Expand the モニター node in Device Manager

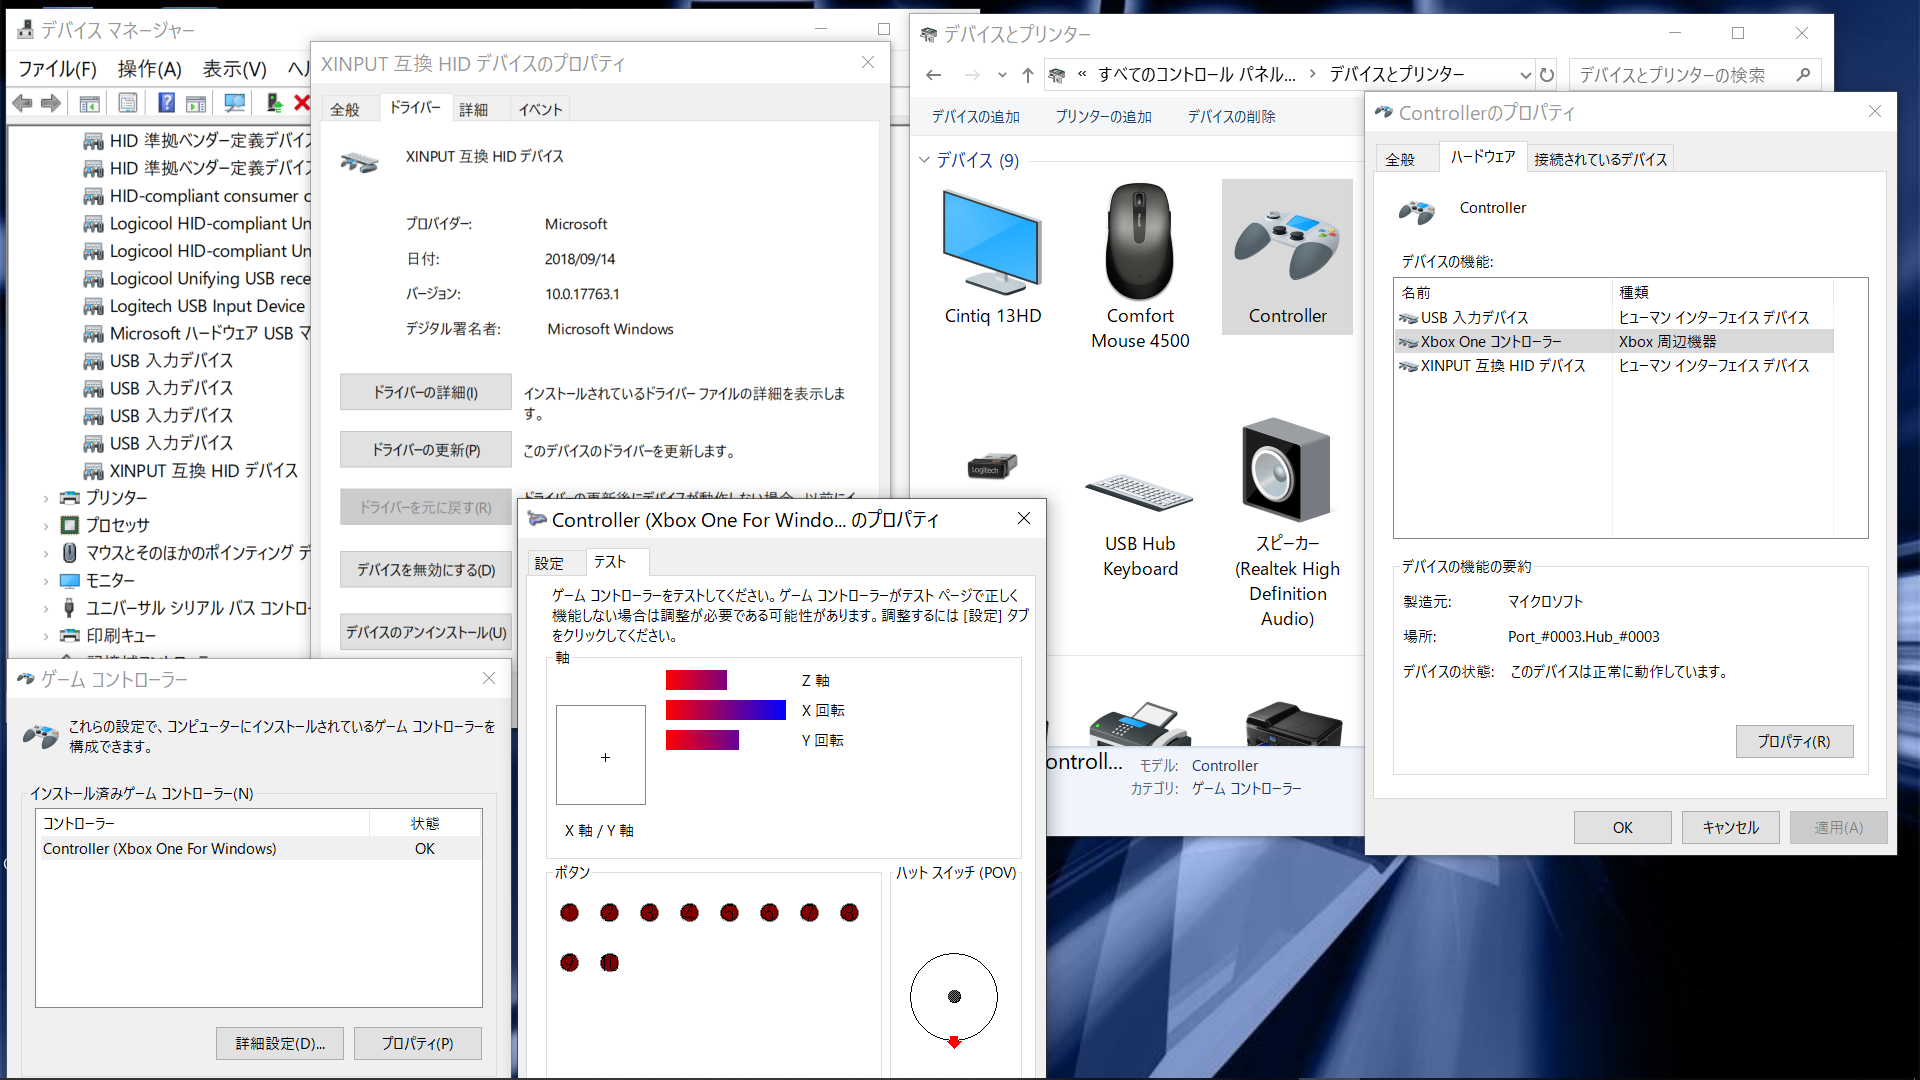pos(46,581)
